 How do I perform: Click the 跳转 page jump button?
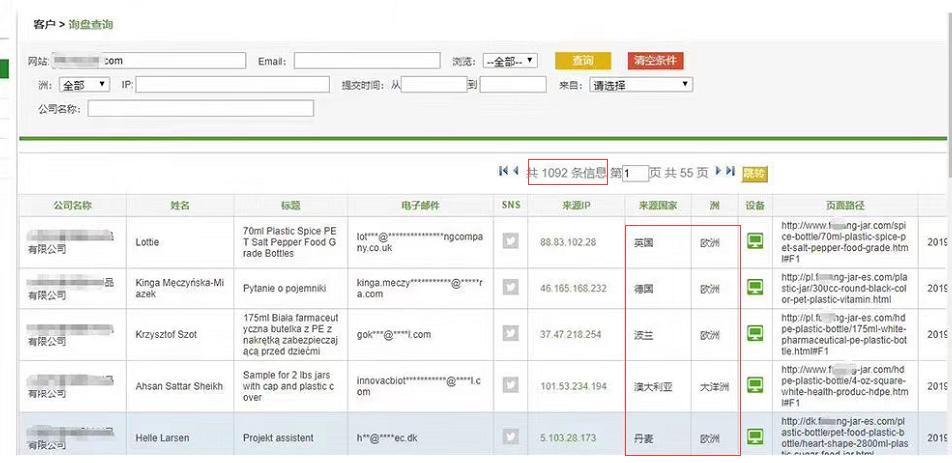click(x=753, y=173)
